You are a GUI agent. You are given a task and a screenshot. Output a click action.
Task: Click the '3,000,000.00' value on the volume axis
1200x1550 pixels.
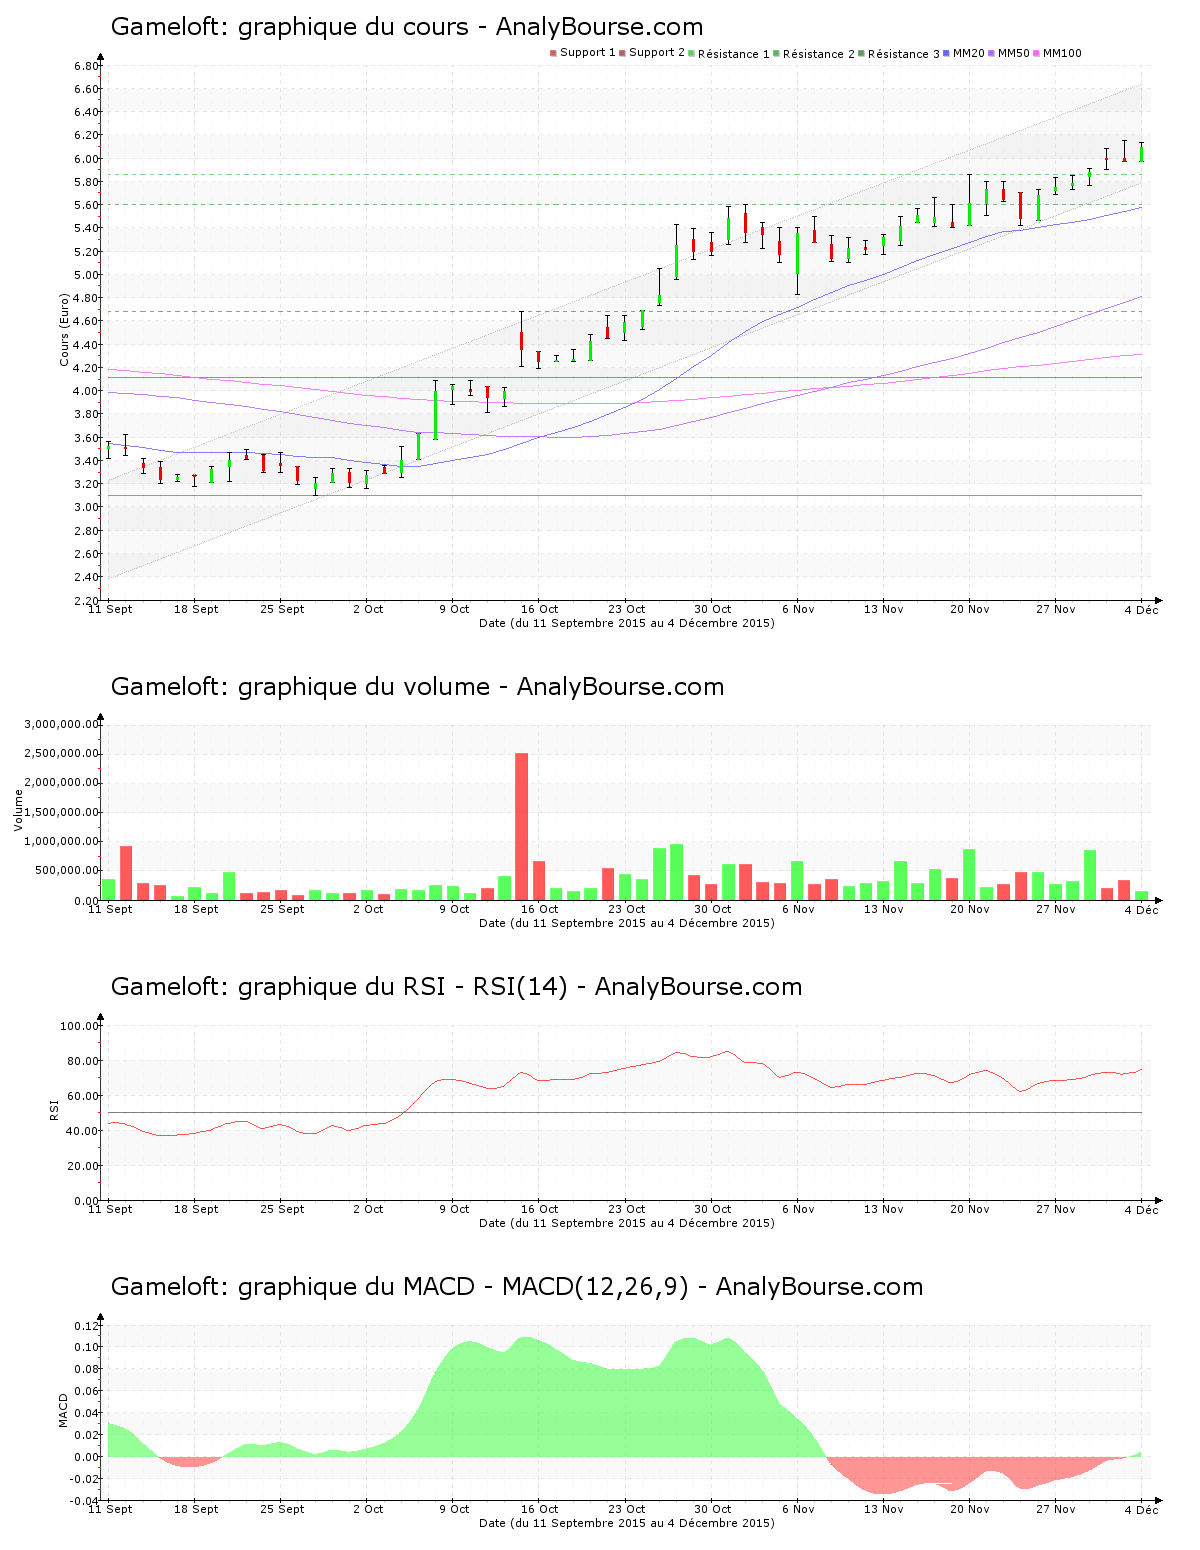(x=62, y=724)
